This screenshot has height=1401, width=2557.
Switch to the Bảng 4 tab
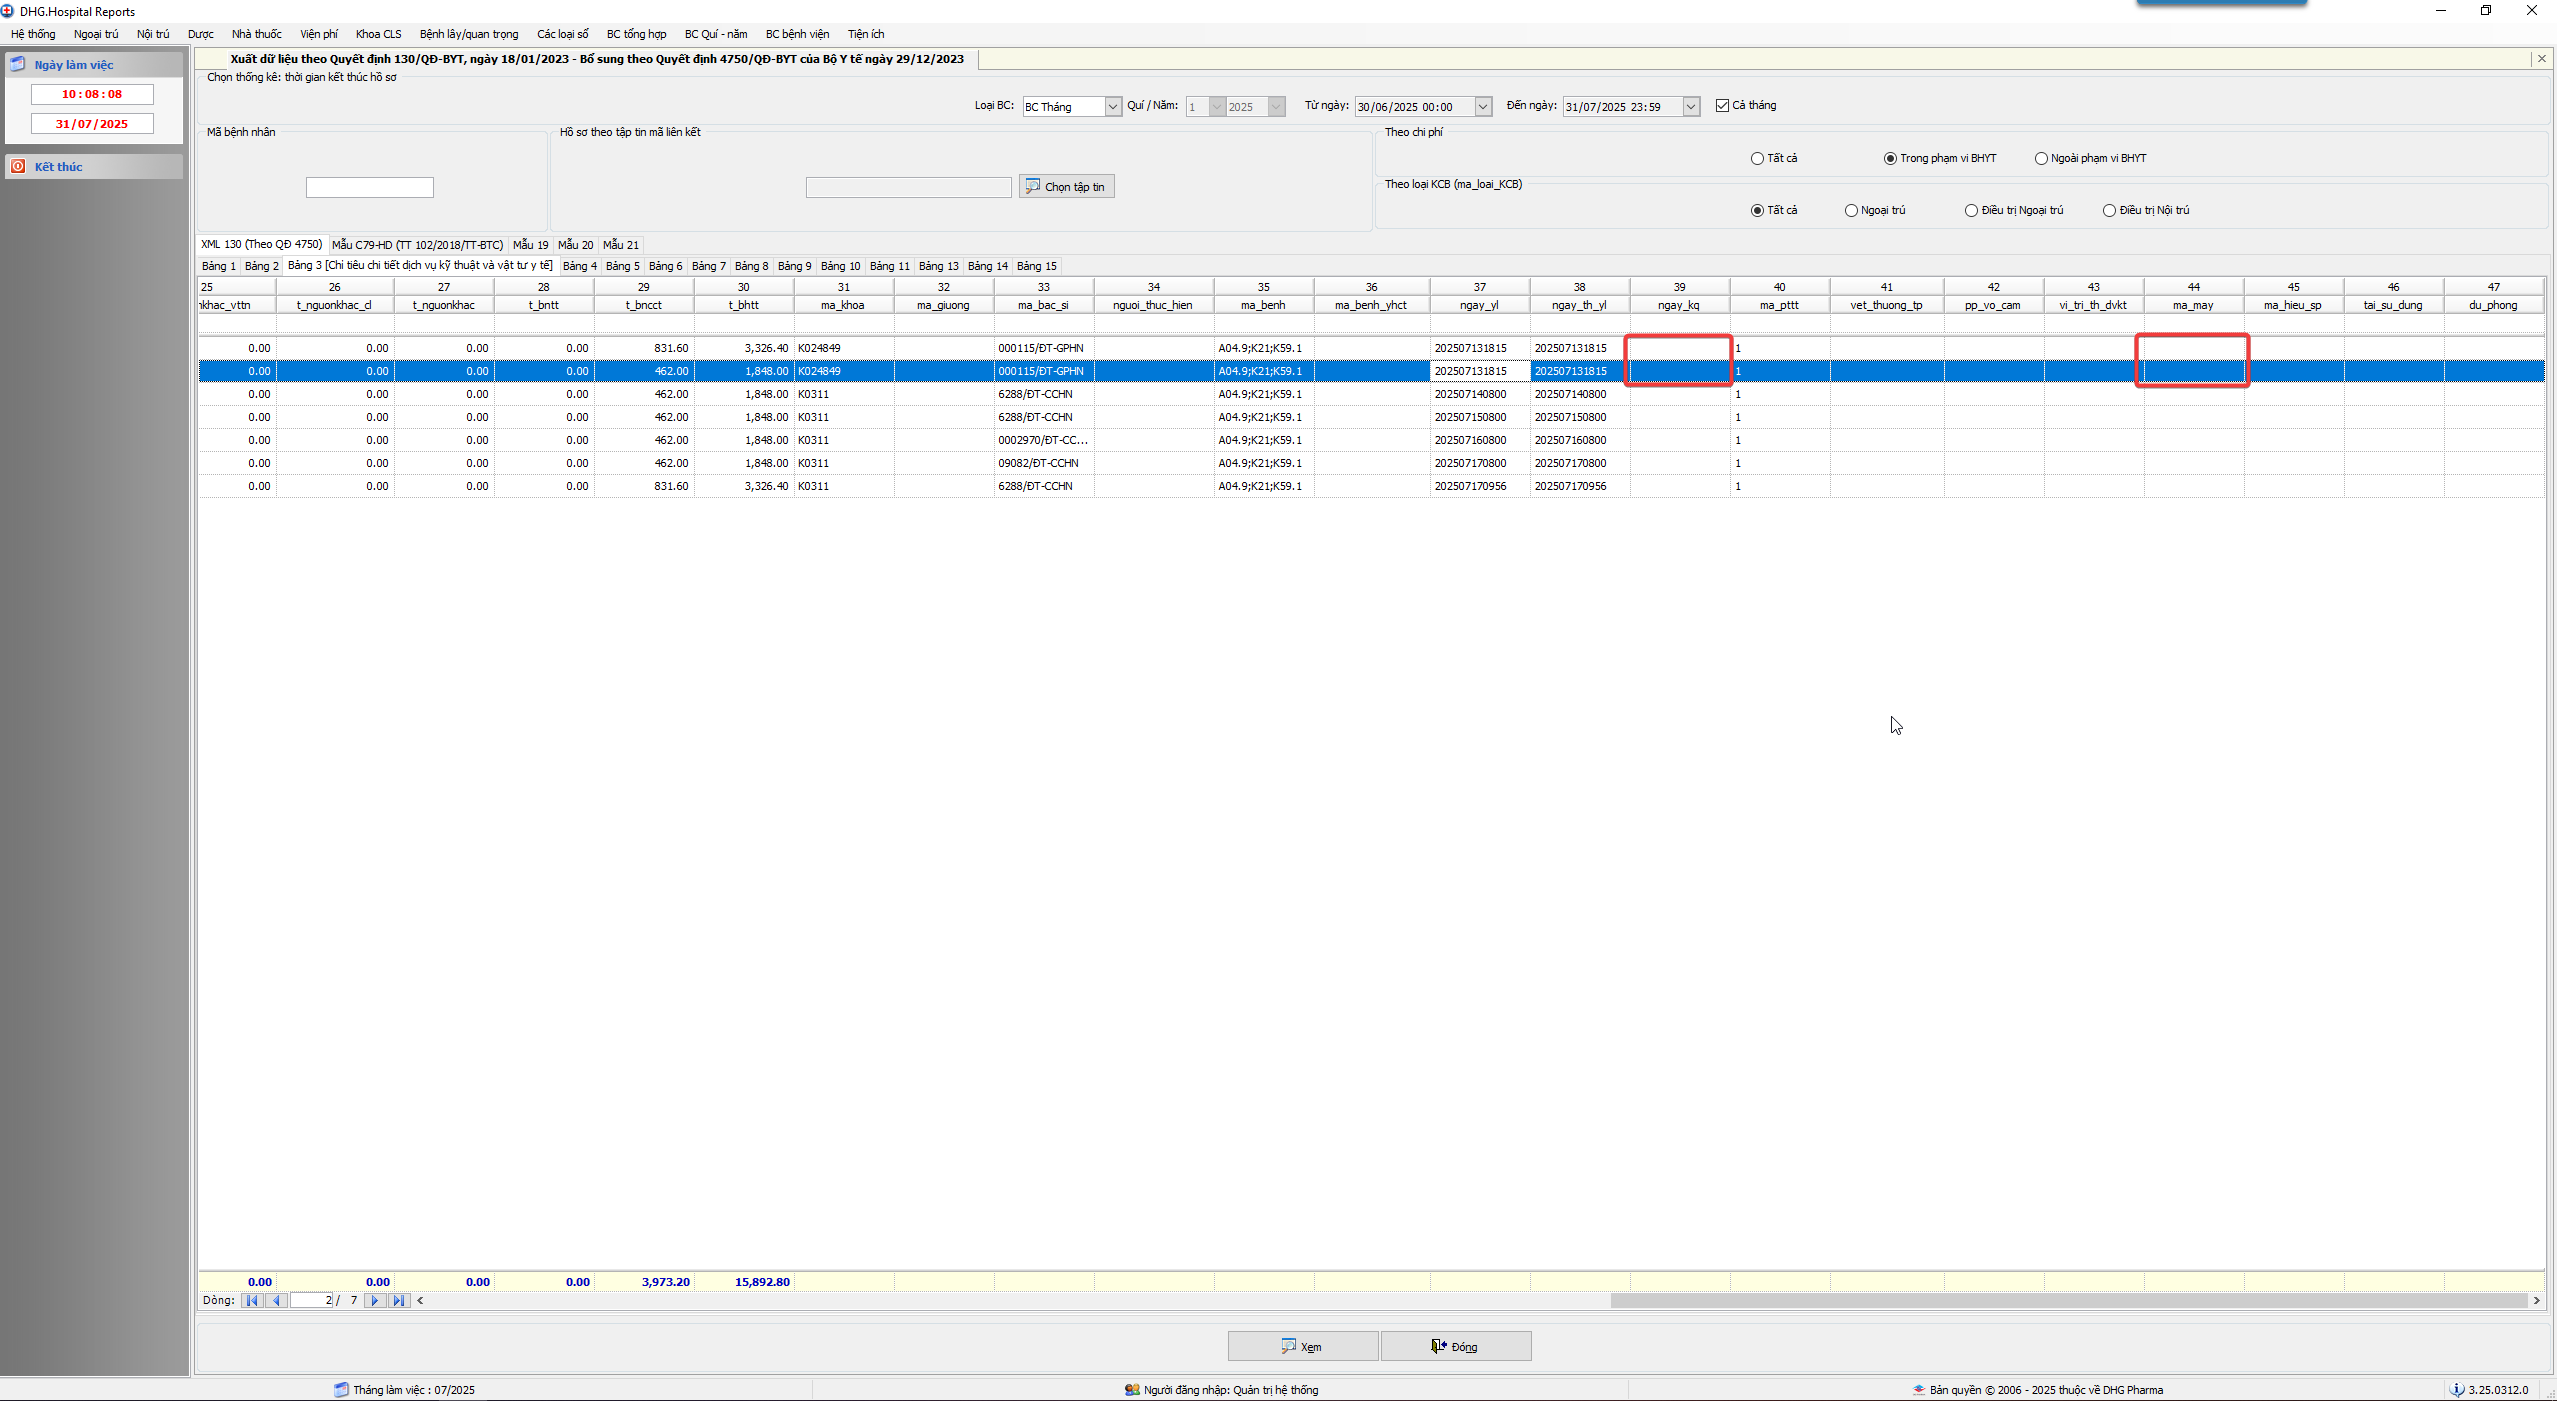click(579, 266)
